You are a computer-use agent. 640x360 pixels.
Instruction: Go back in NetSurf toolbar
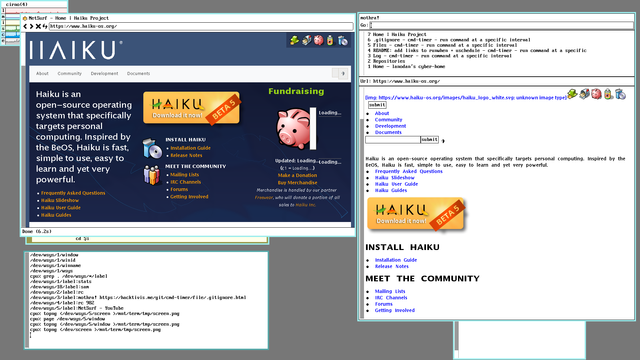[x=25, y=26]
